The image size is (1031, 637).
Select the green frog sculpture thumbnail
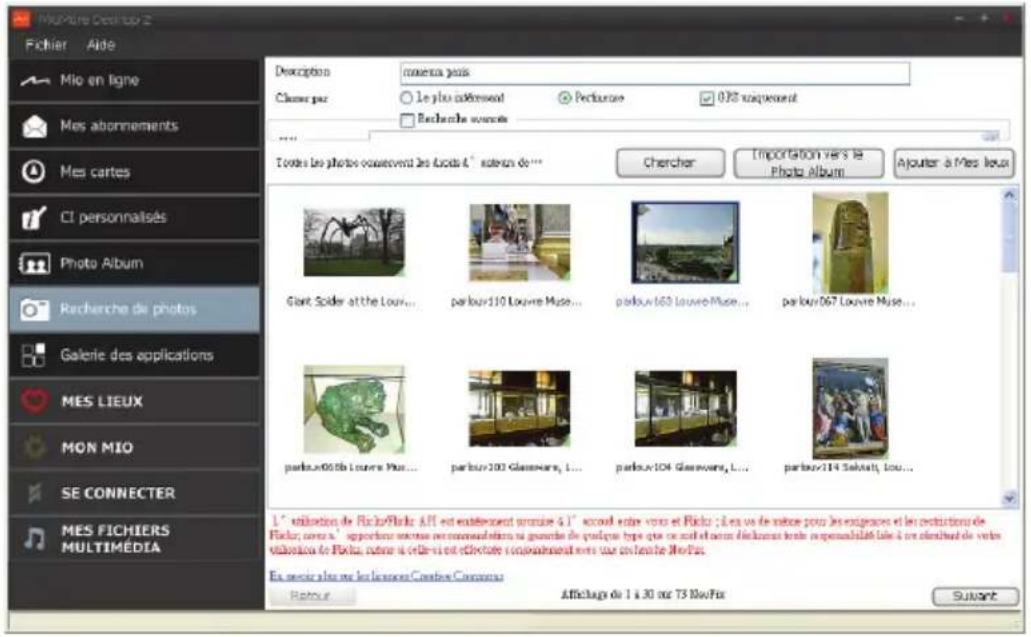point(354,409)
